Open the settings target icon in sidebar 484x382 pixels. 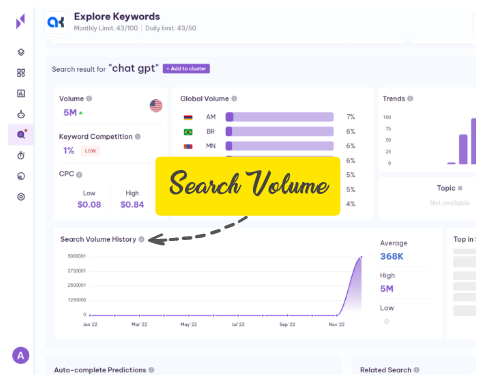21,197
